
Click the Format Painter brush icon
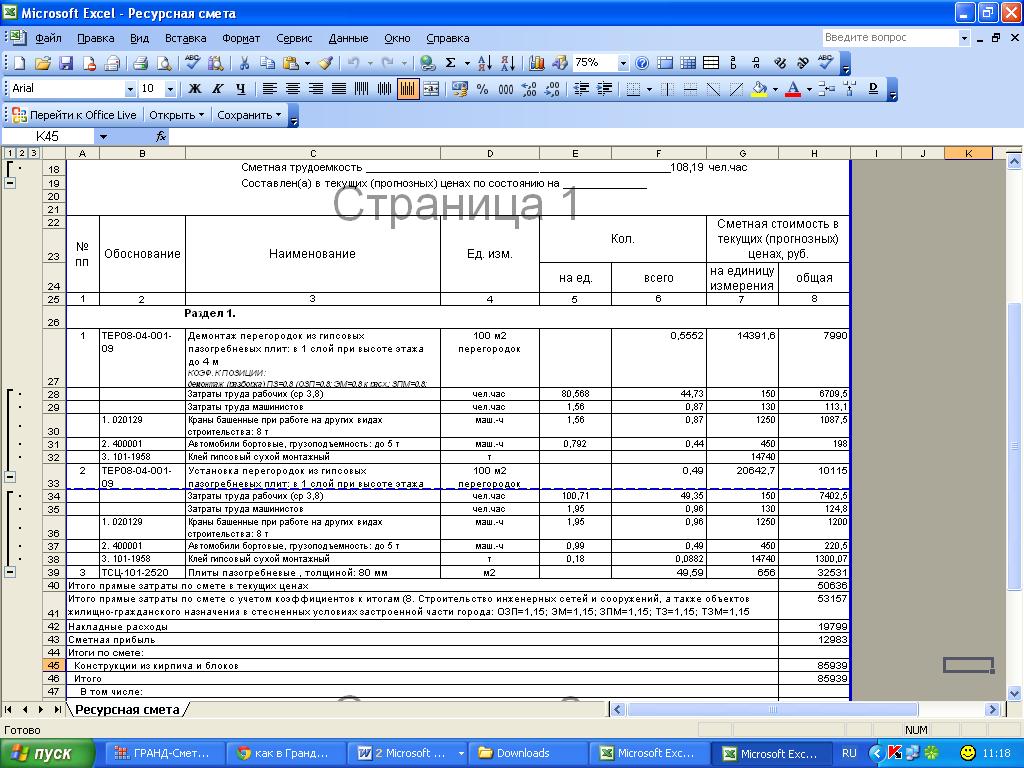pyautogui.click(x=325, y=63)
